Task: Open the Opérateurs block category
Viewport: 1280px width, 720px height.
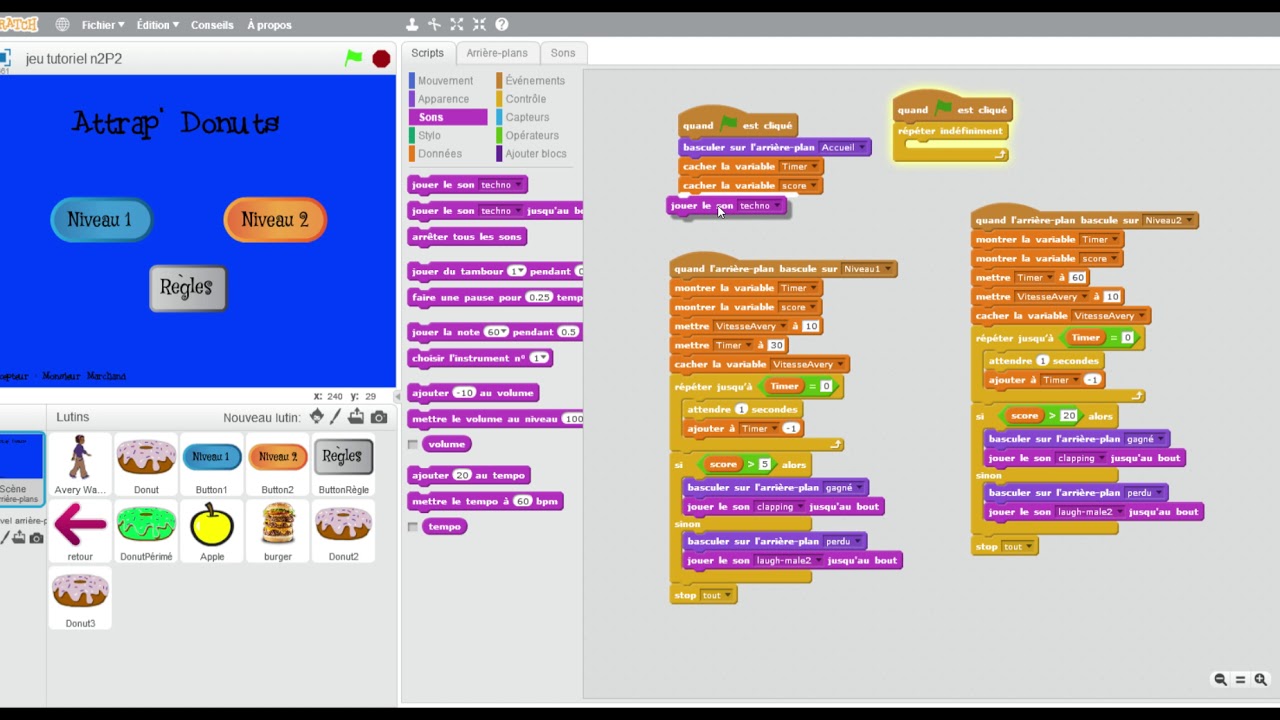Action: point(532,135)
